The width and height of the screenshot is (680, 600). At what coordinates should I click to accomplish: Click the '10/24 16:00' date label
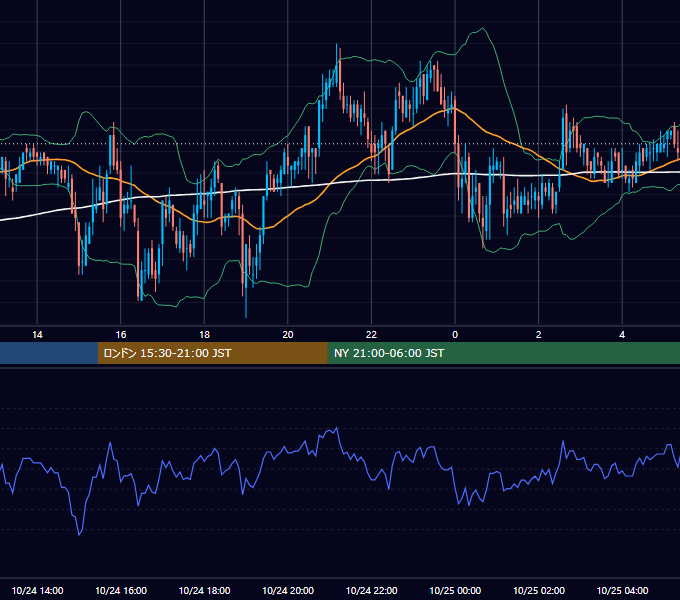point(121,590)
